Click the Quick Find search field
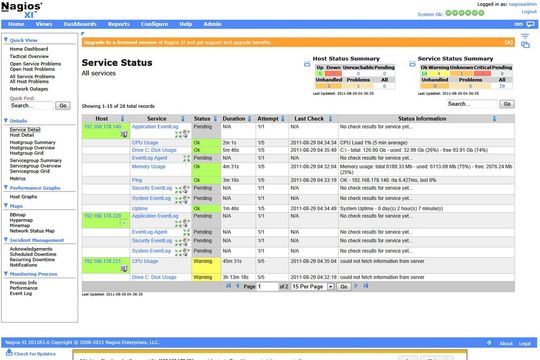Screen dimensions: 540x360 [31, 106]
